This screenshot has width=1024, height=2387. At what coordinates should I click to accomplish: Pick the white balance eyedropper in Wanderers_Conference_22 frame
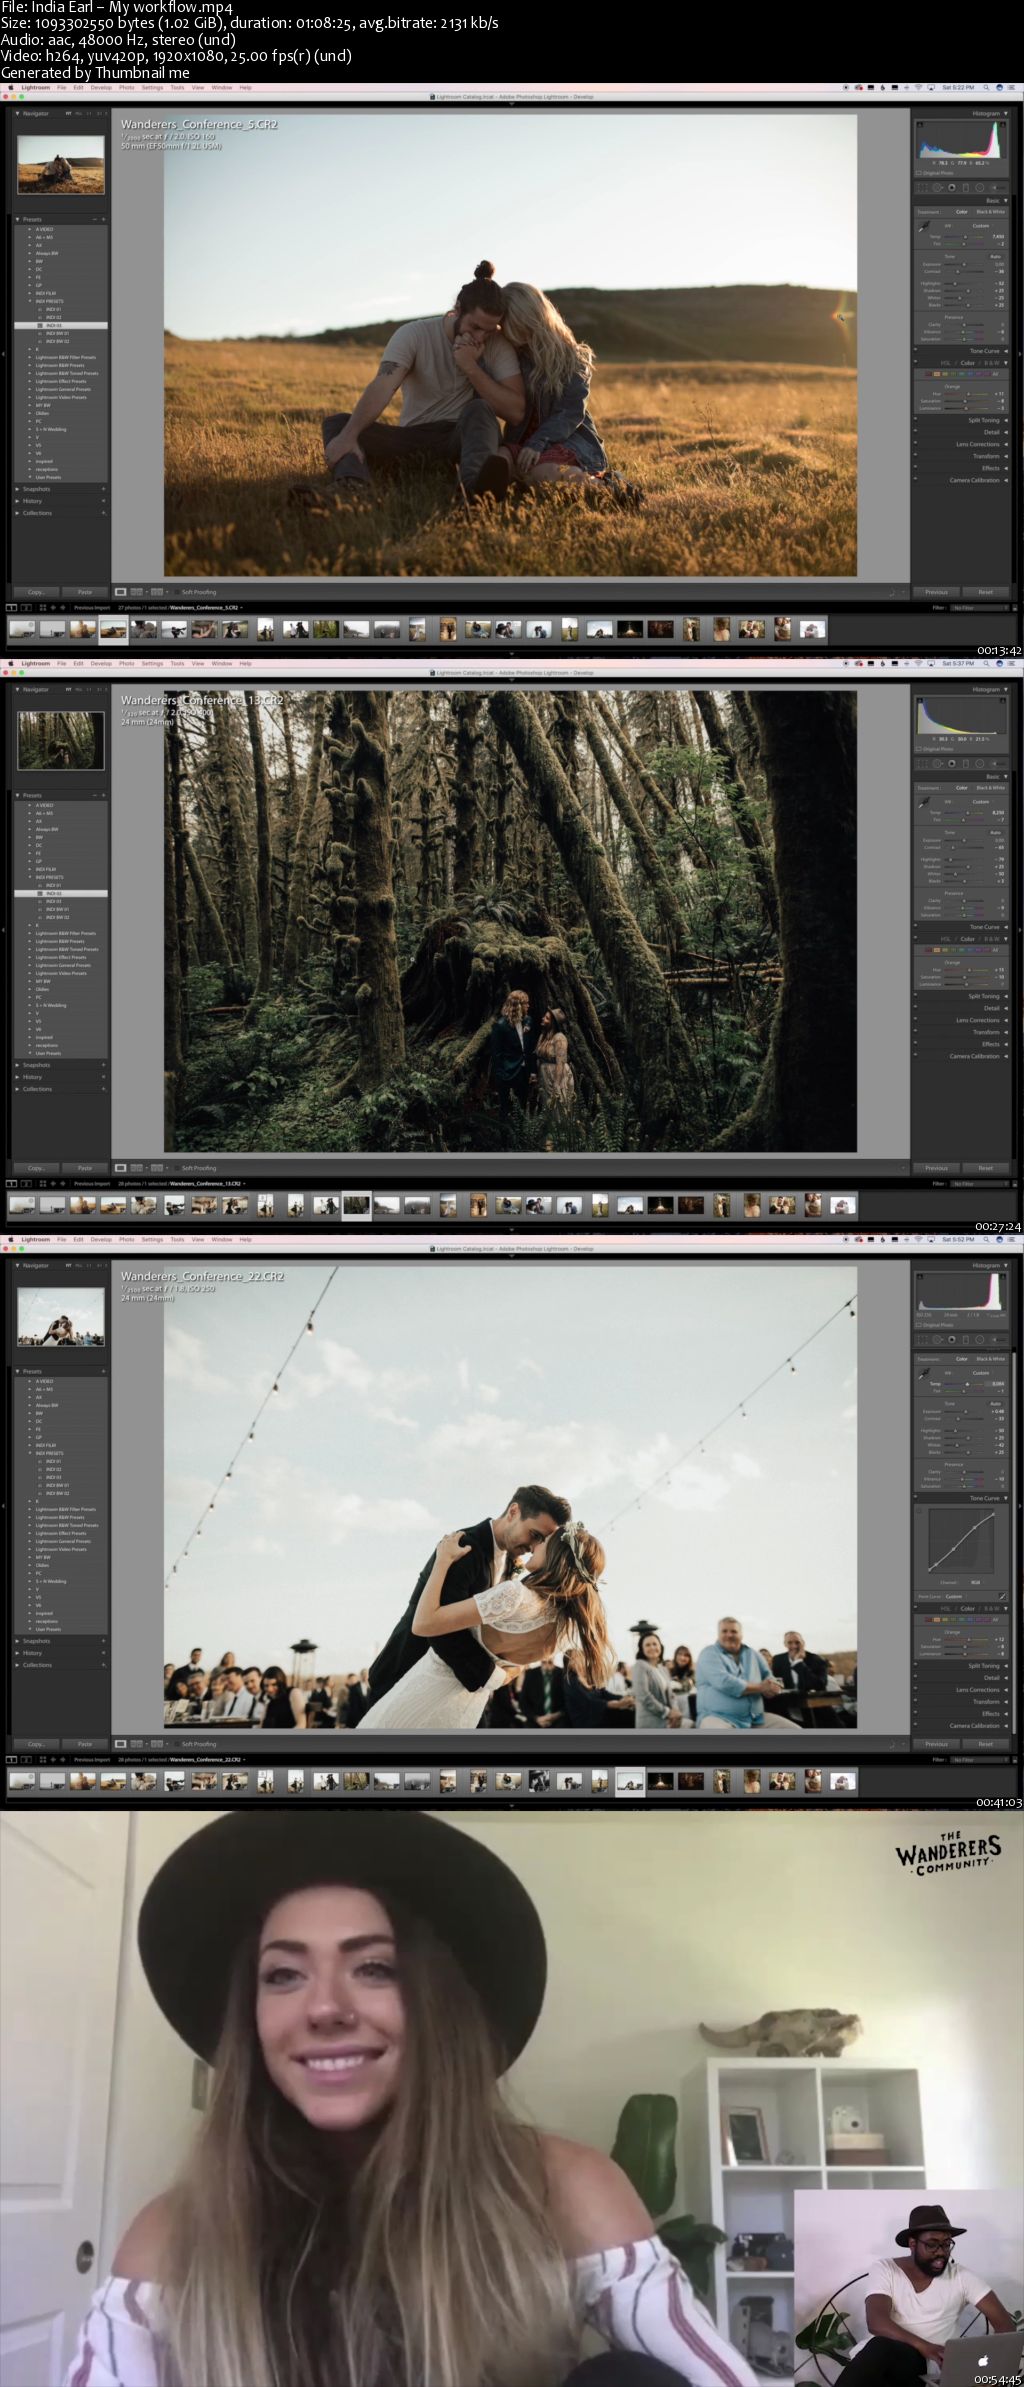click(x=924, y=1374)
